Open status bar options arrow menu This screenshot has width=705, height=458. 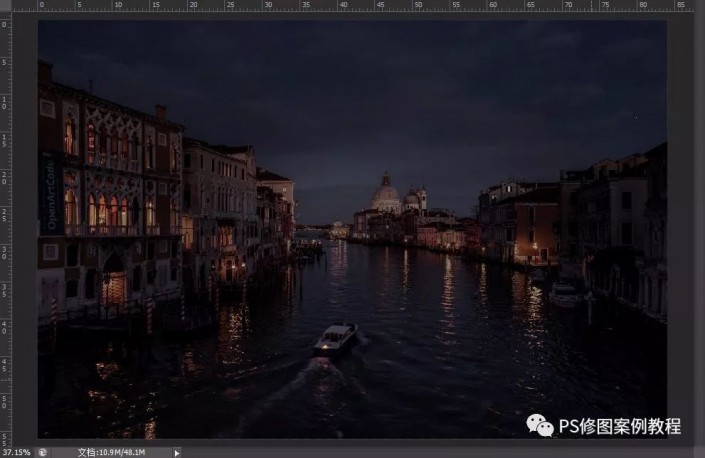coord(177,453)
